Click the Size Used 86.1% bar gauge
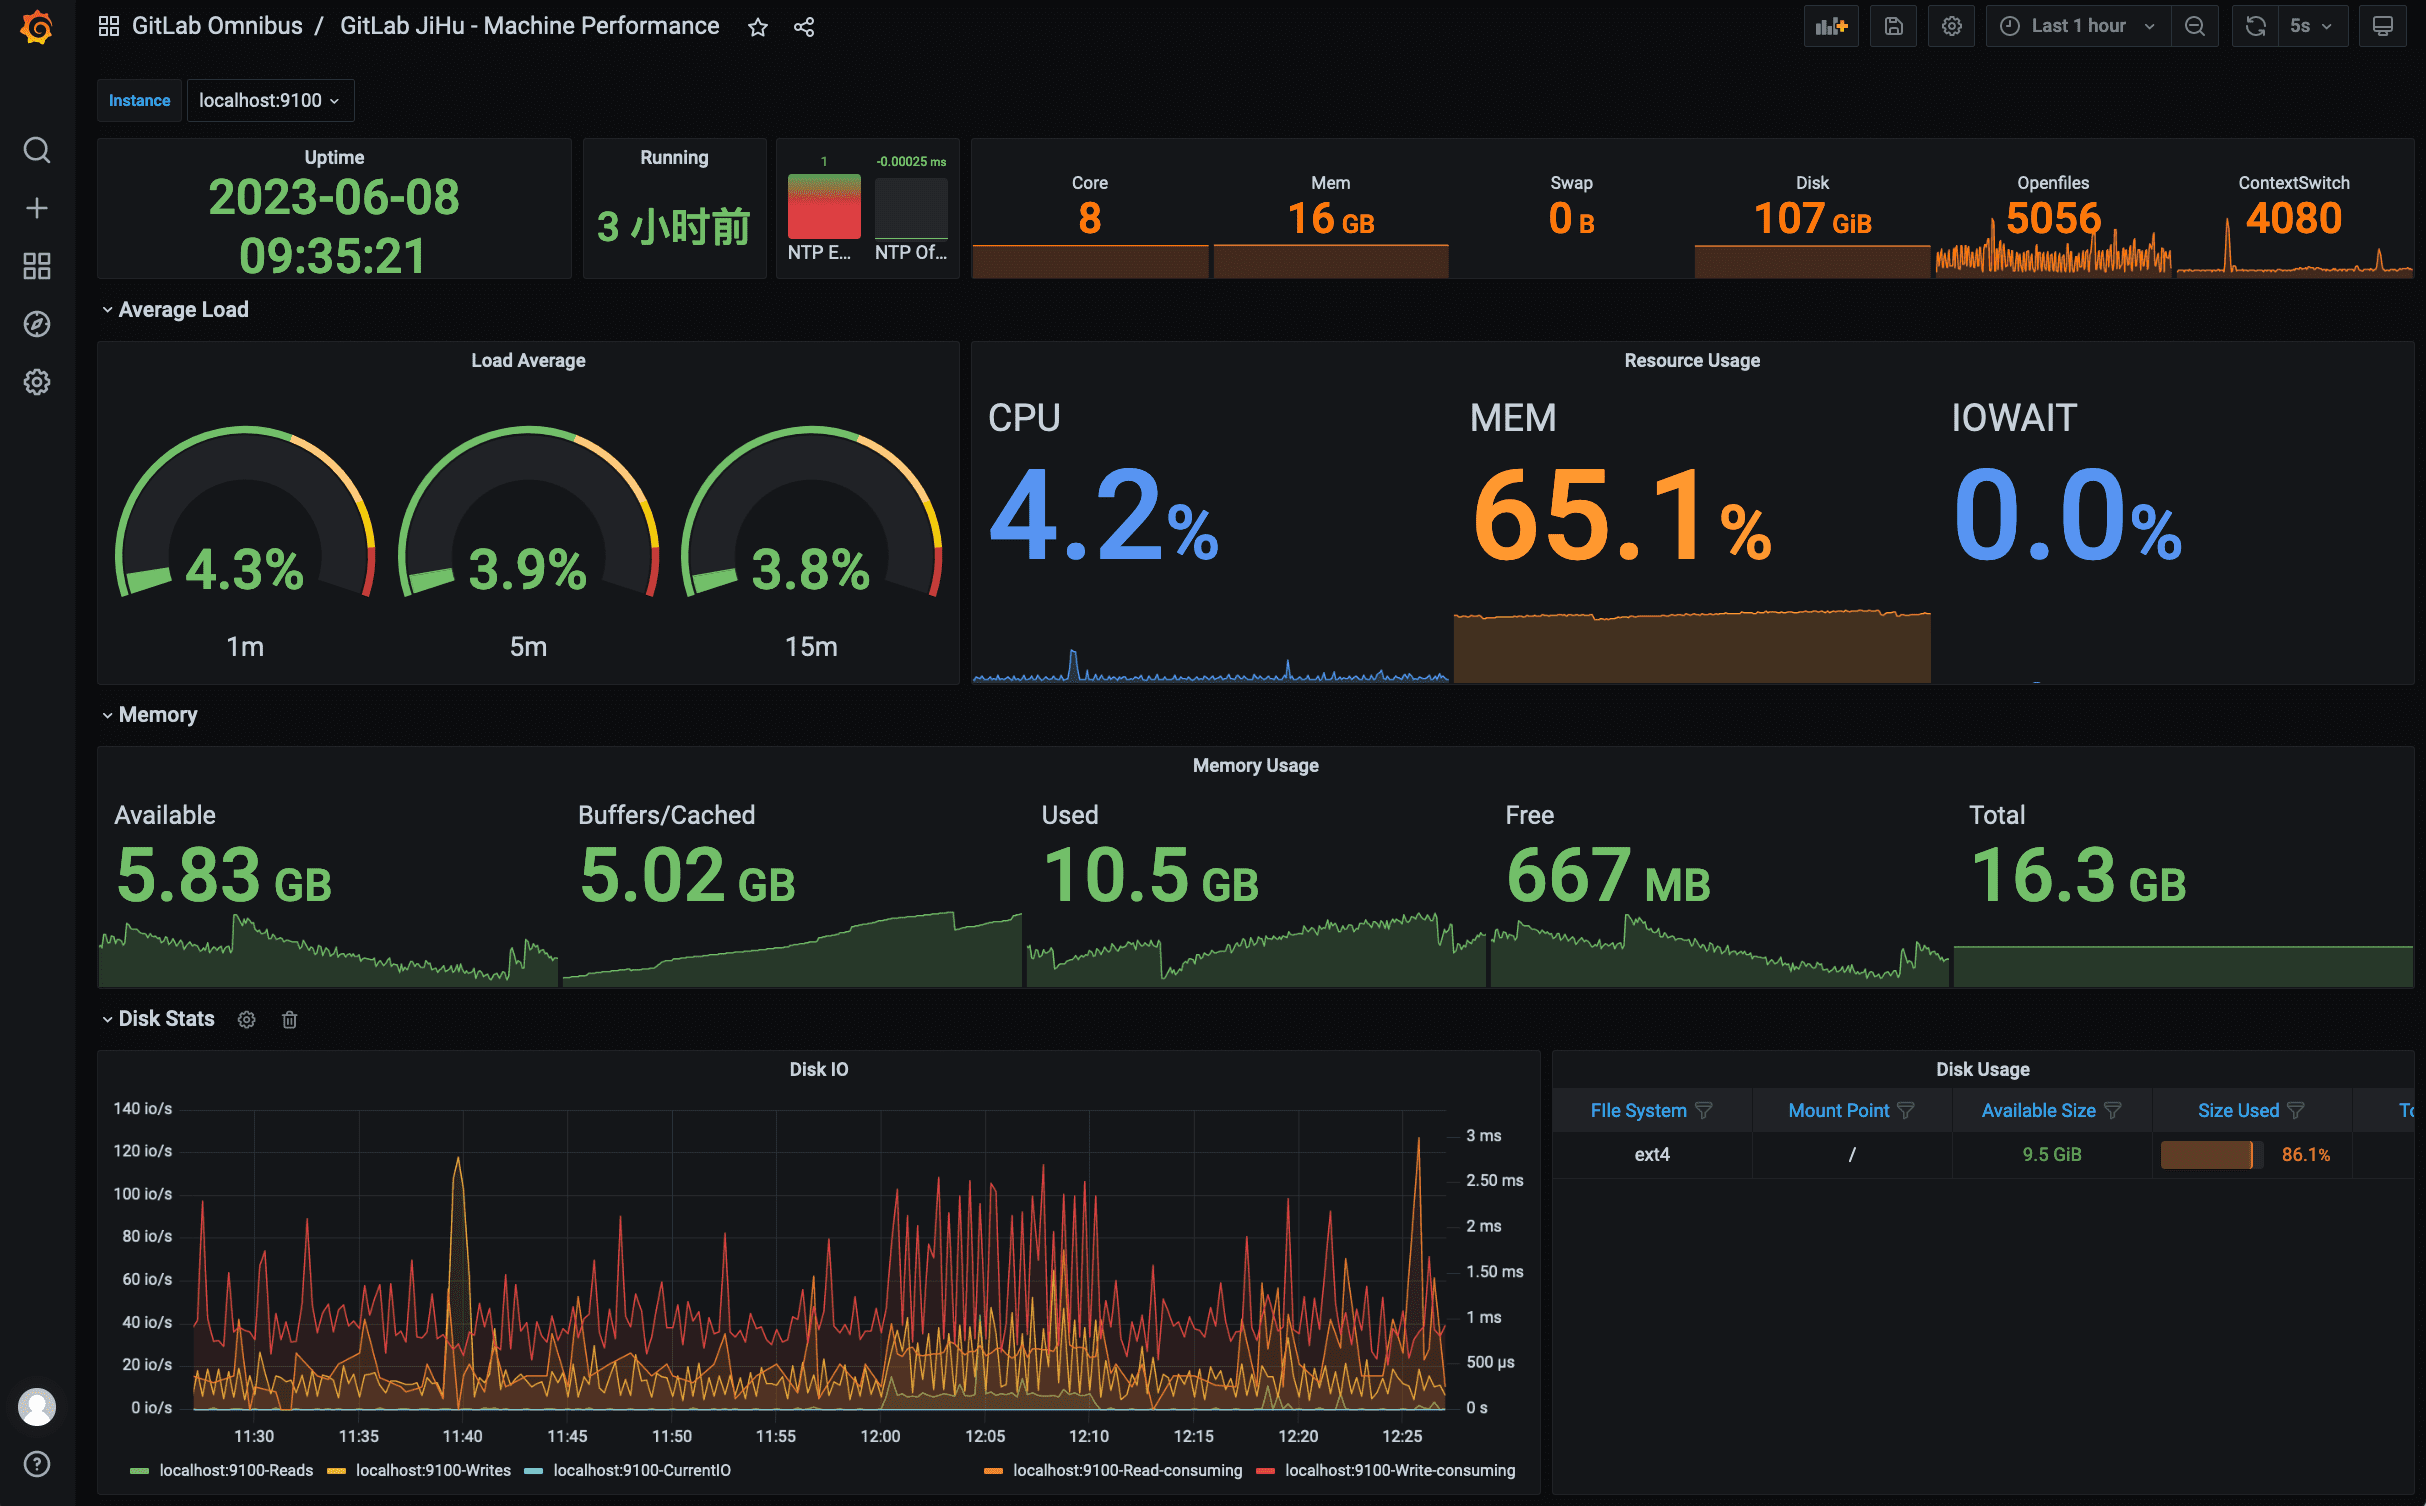Viewport: 2426px width, 1506px height. 2210,1155
